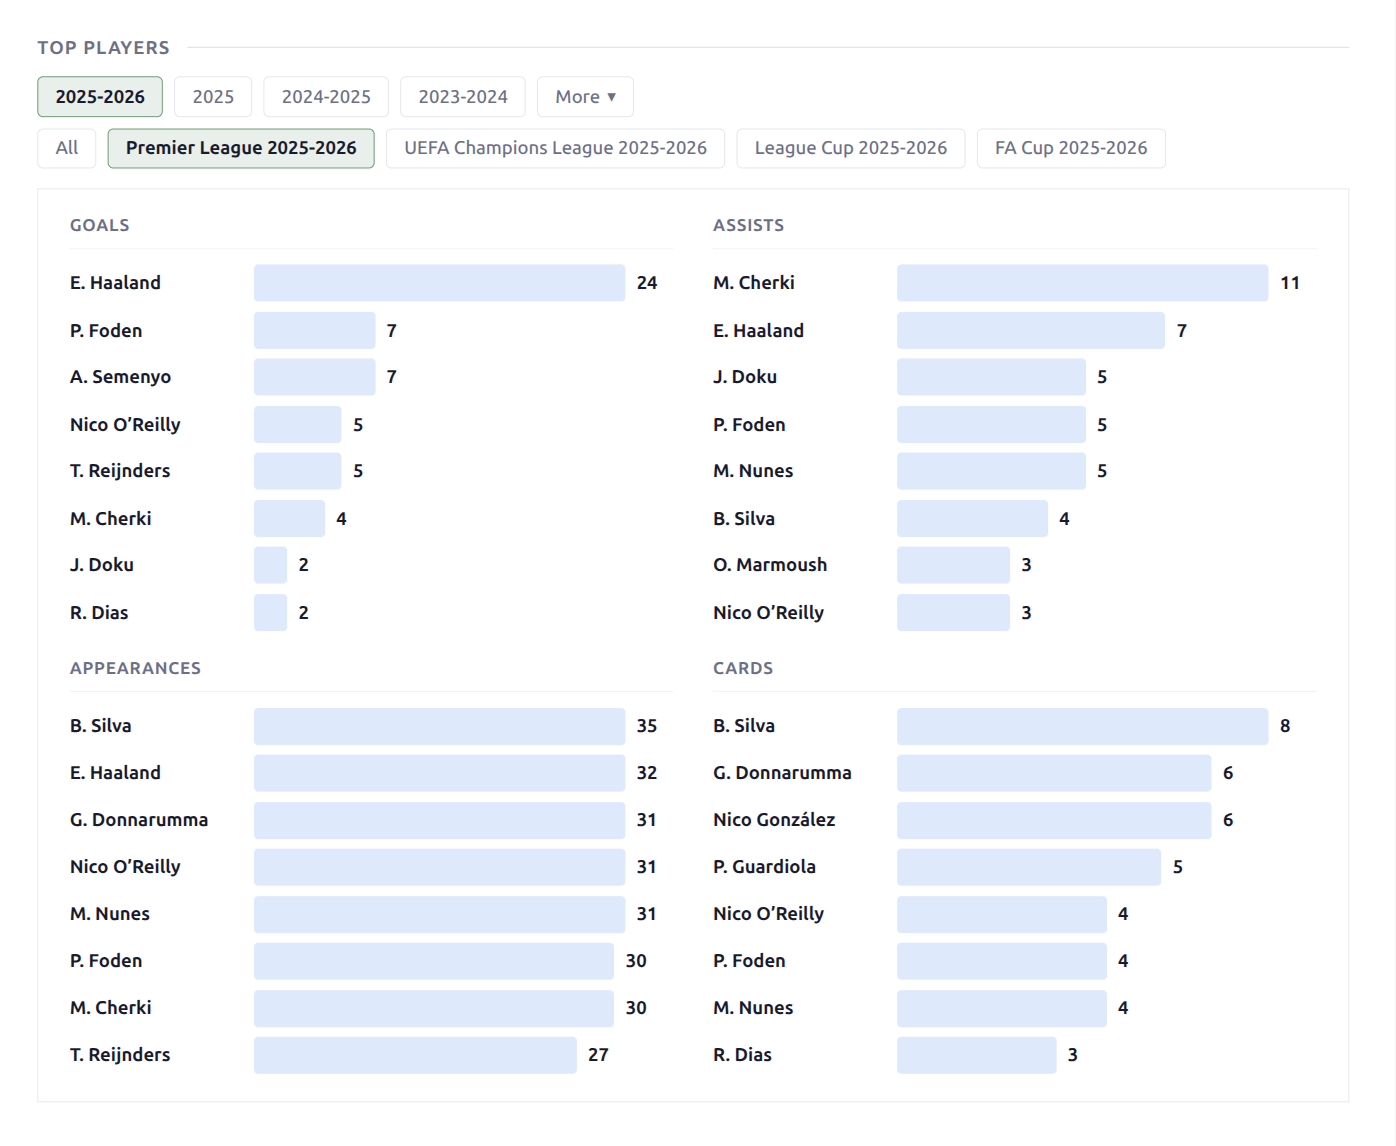Screen dimensions: 1396x1146
Task: Select E. Haaland in the Assists list
Action: (758, 331)
